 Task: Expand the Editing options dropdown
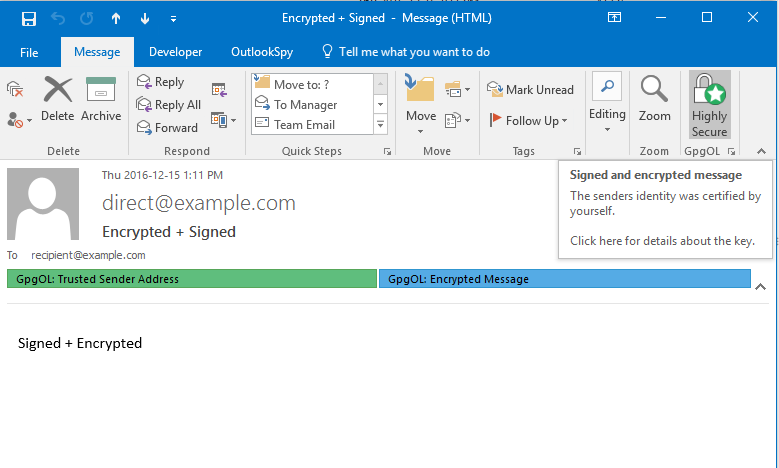[x=606, y=100]
